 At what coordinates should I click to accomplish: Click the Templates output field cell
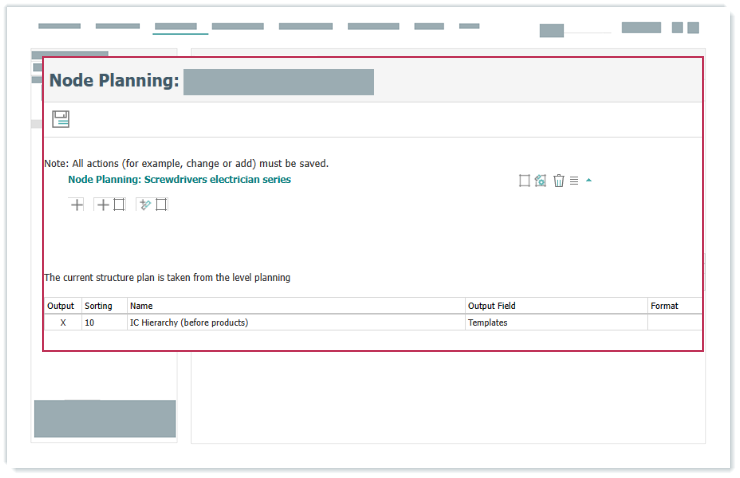coord(488,323)
